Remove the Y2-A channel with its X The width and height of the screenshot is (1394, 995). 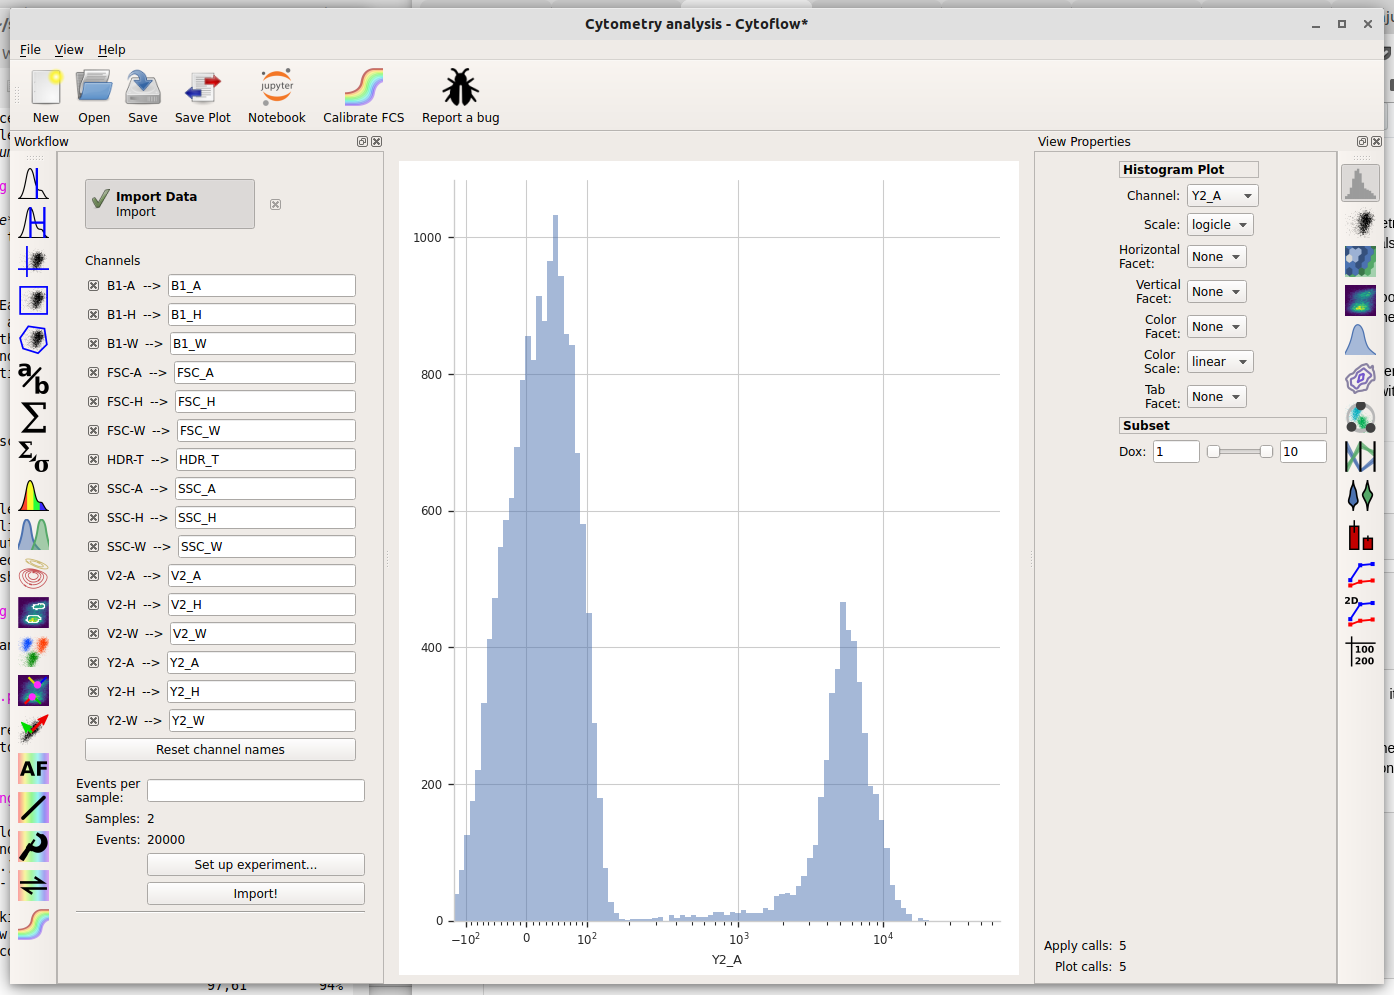pyautogui.click(x=93, y=663)
